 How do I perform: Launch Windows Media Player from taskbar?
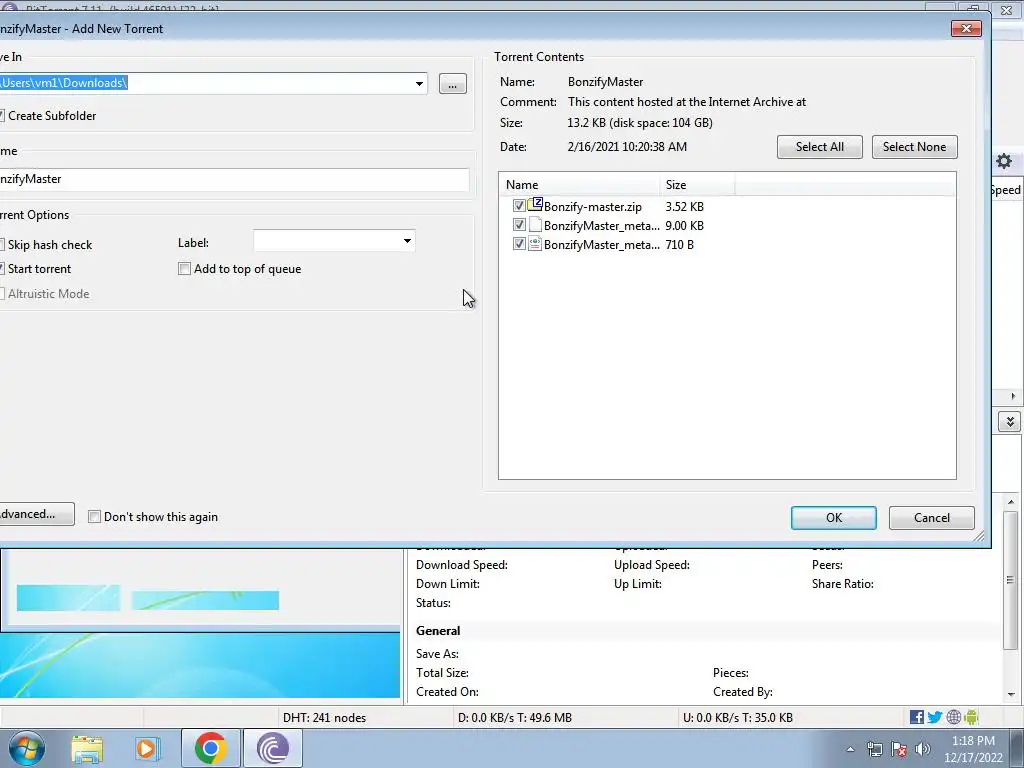pyautogui.click(x=148, y=749)
